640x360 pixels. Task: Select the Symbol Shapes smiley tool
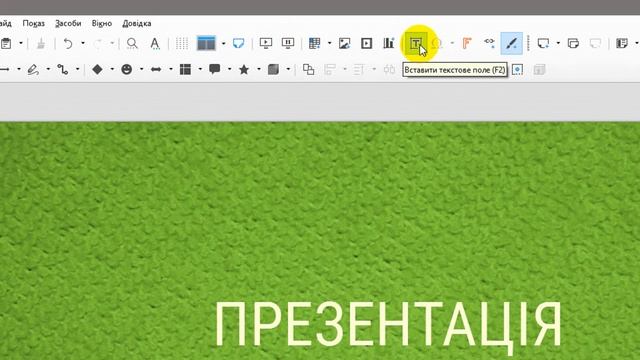[127, 70]
